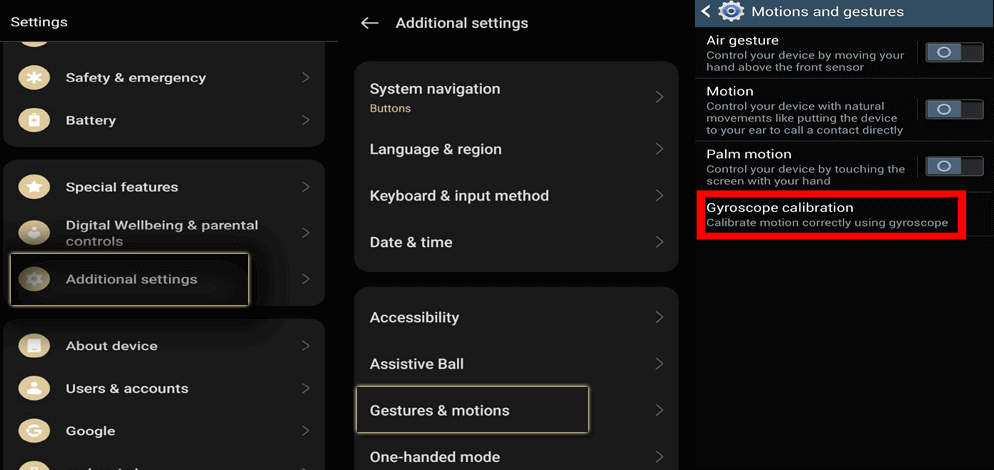Open Gyroscope calibration option

pyautogui.click(x=829, y=214)
